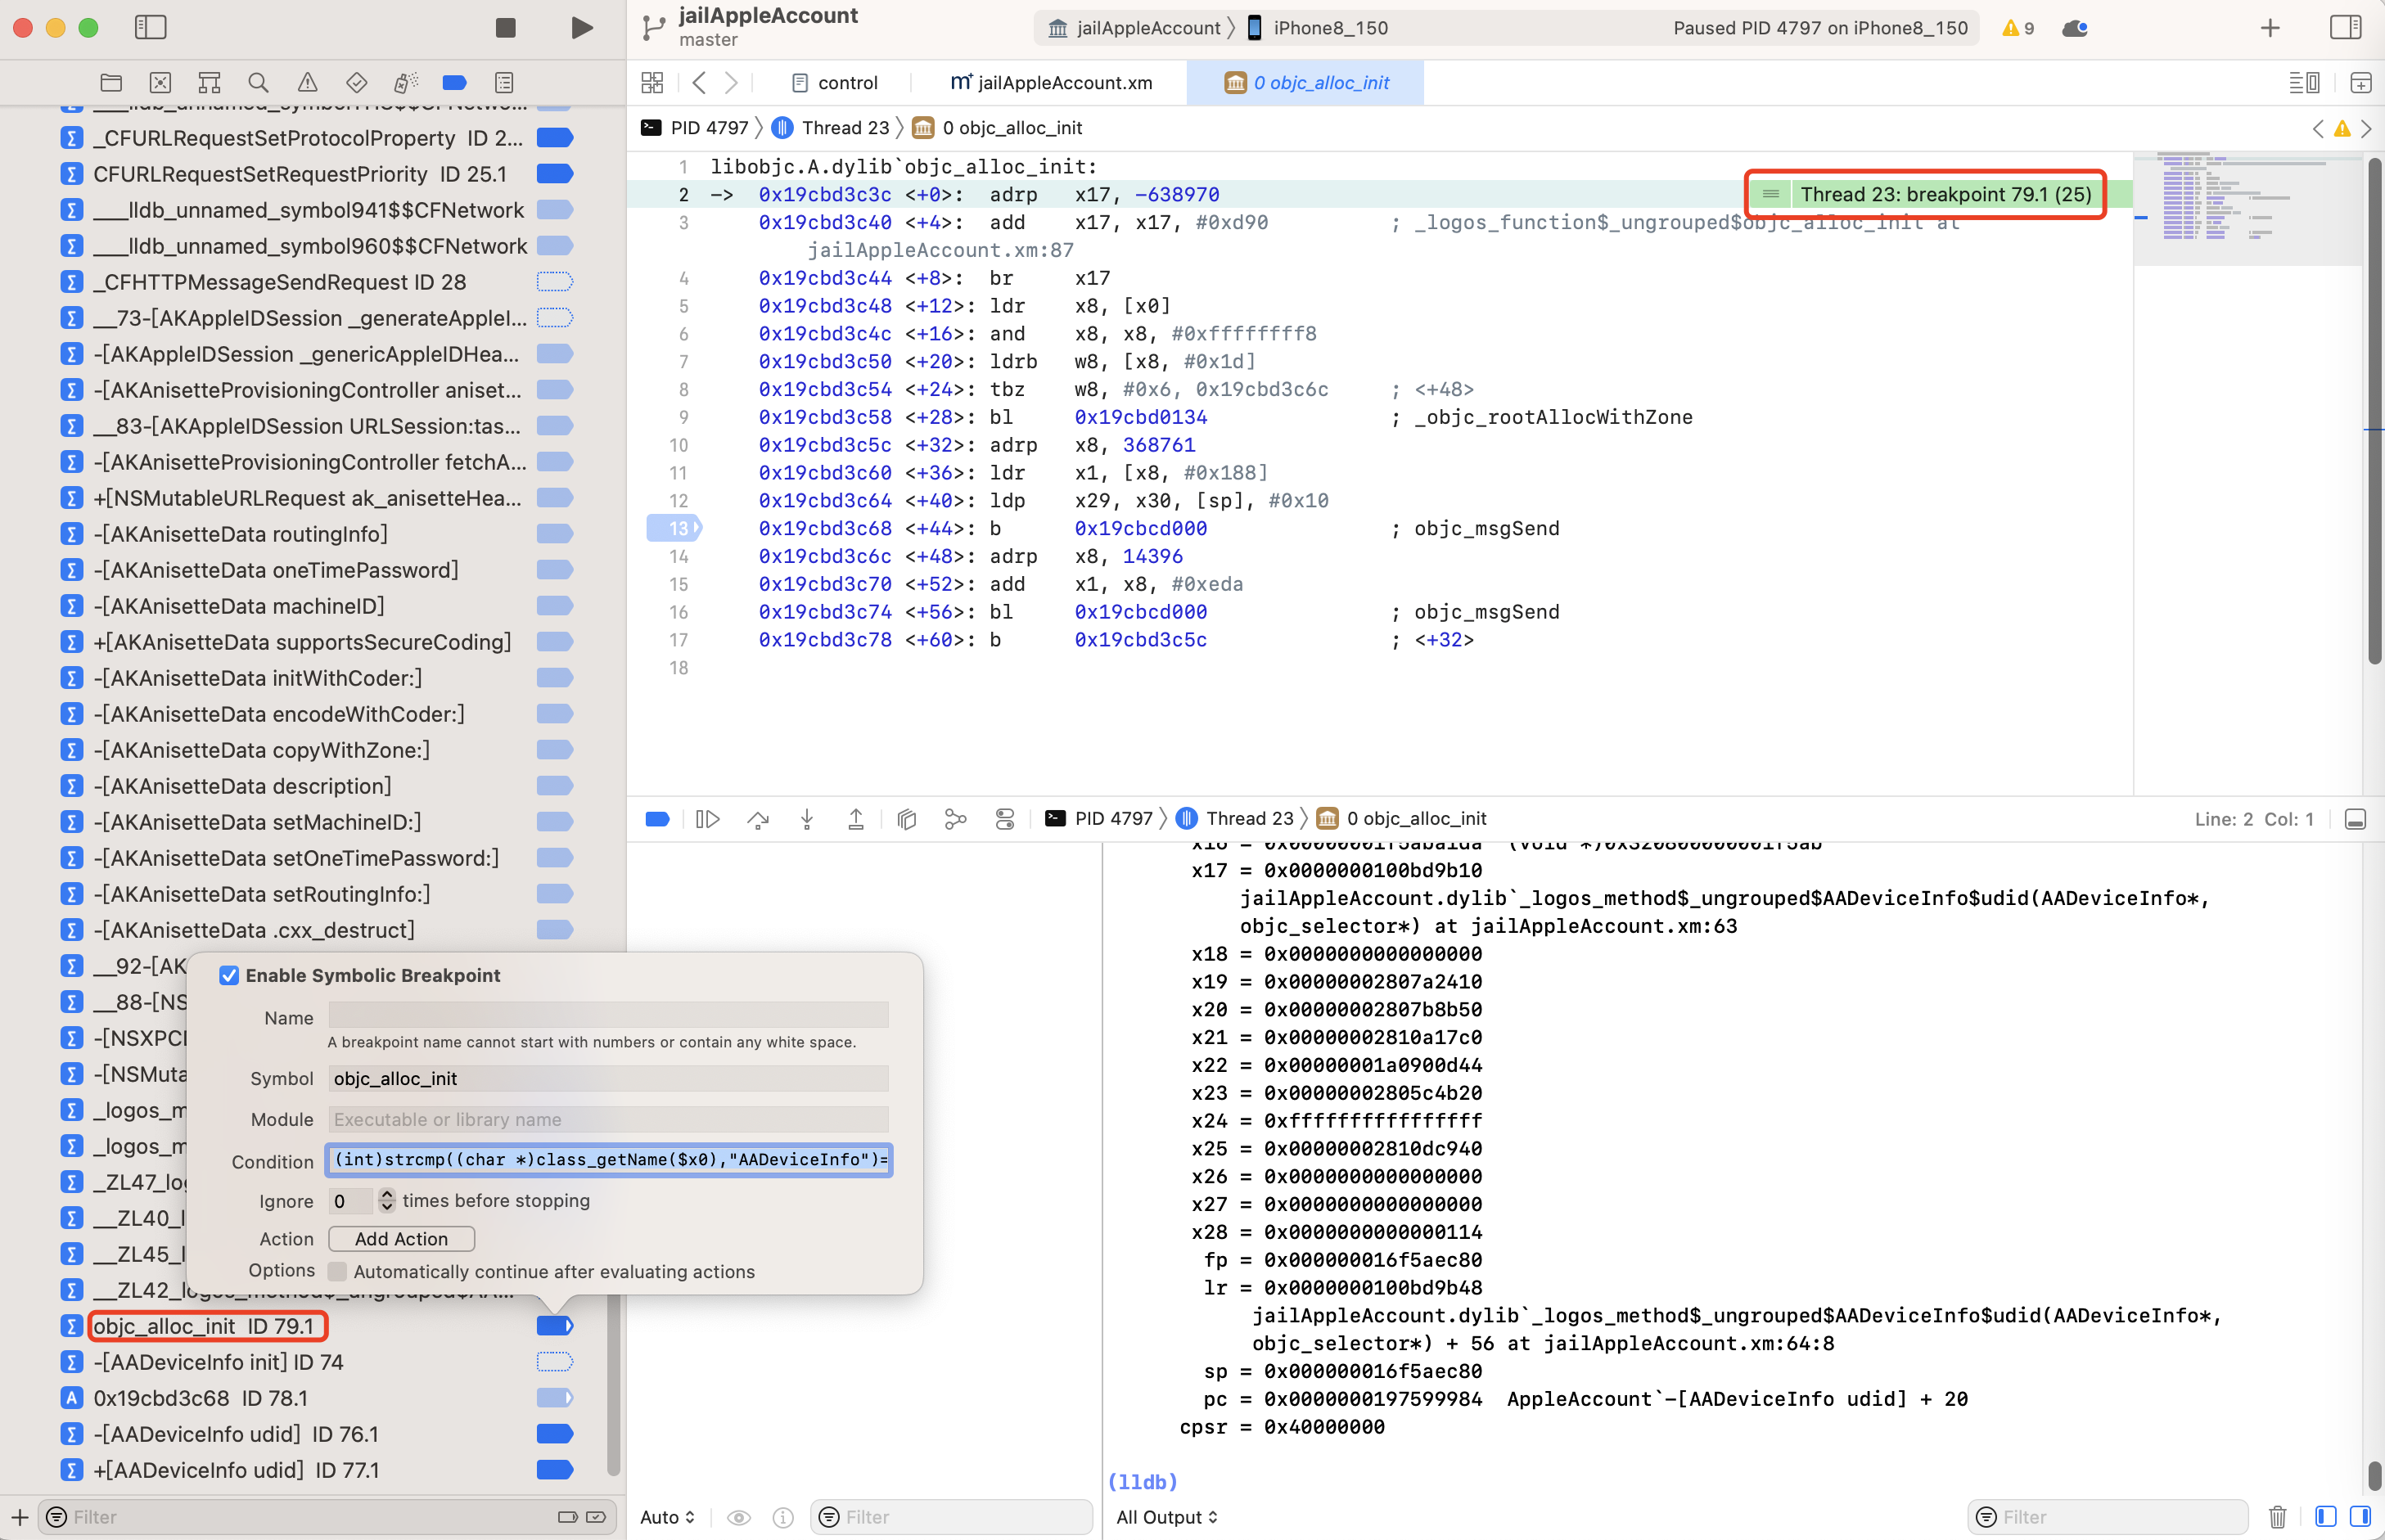Click Continue program execution

[x=707, y=819]
